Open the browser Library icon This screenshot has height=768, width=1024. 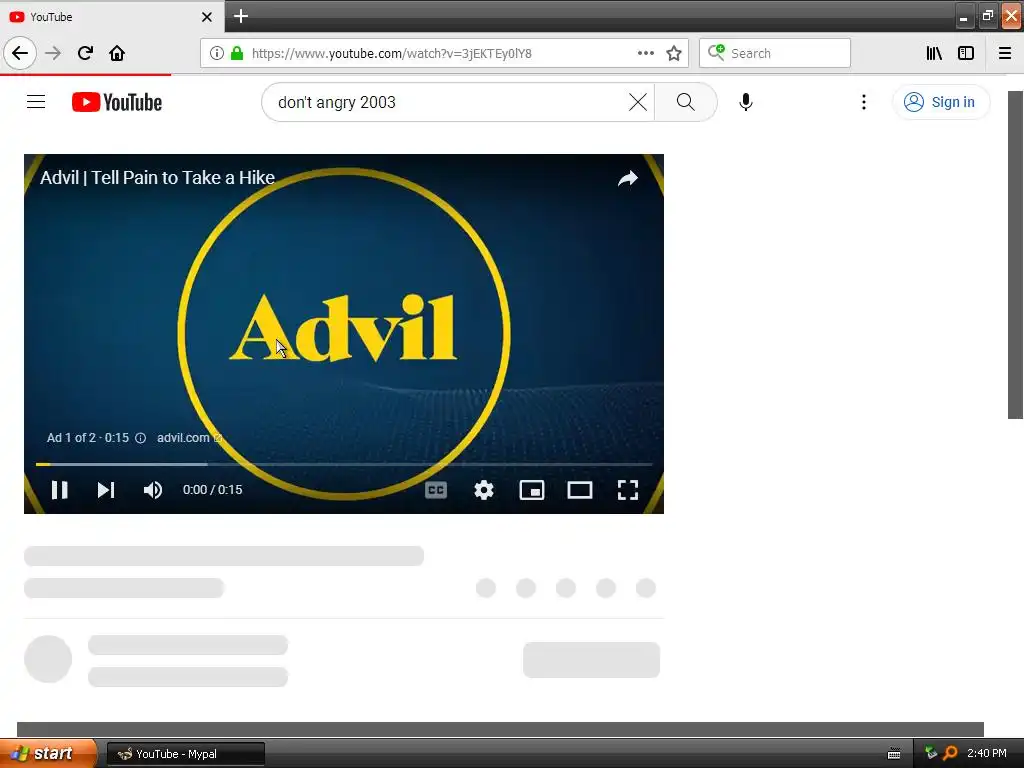934,53
